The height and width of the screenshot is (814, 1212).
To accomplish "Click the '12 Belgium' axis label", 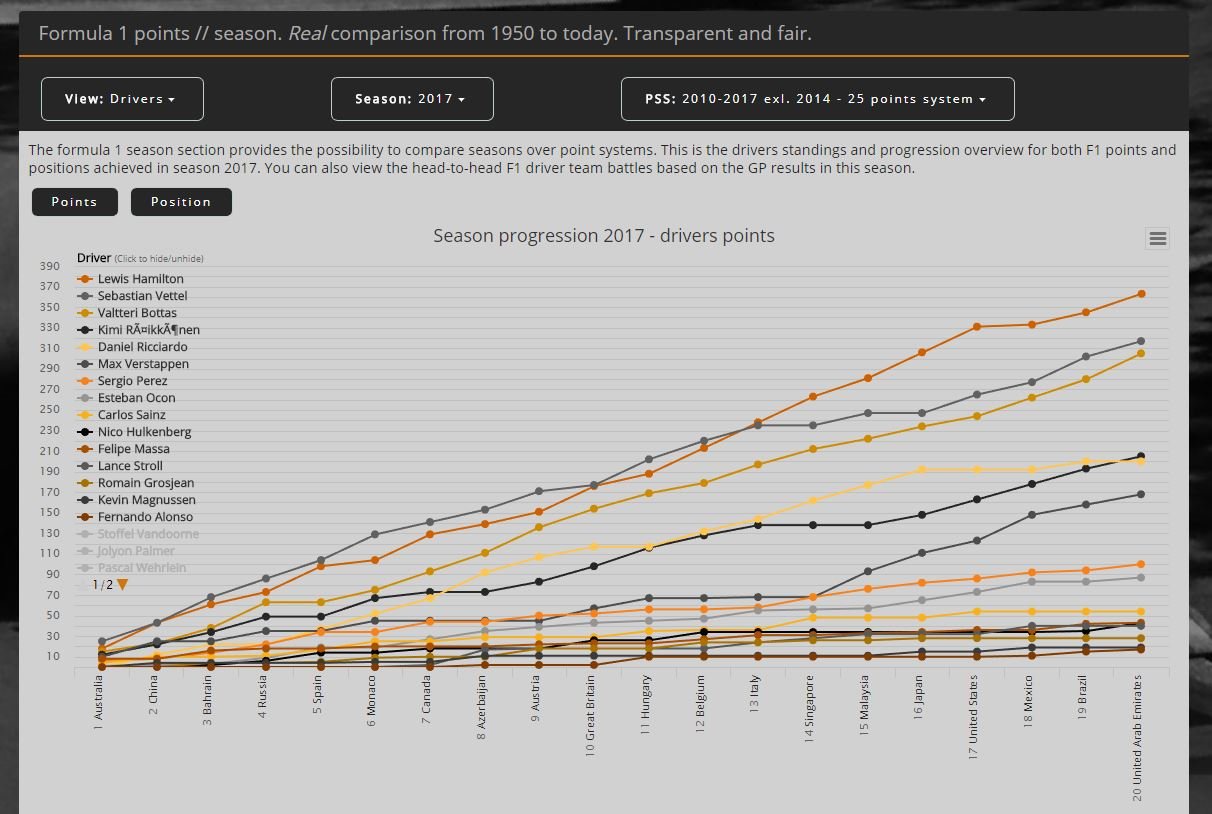I will [700, 704].
